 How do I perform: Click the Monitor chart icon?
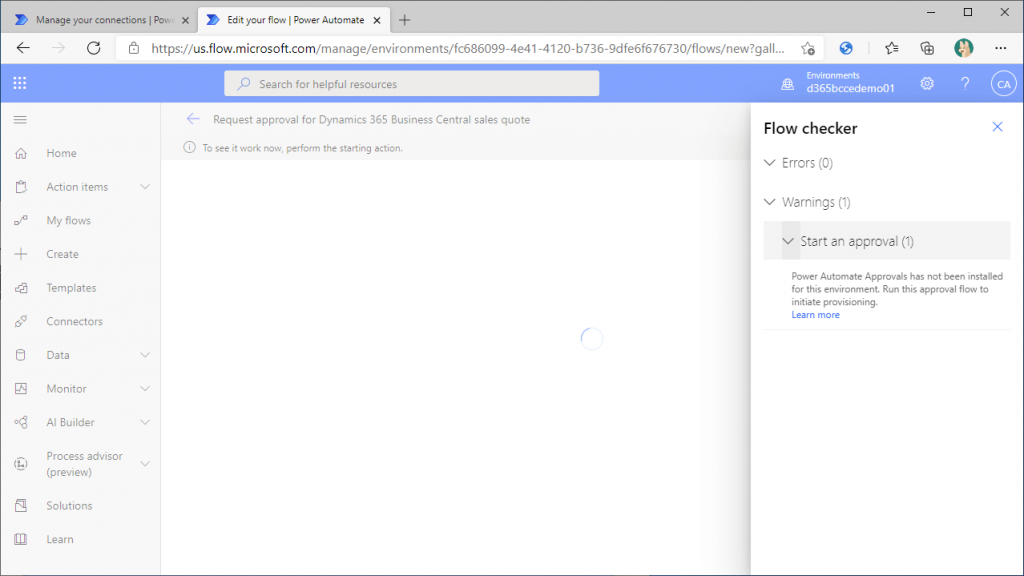(21, 389)
